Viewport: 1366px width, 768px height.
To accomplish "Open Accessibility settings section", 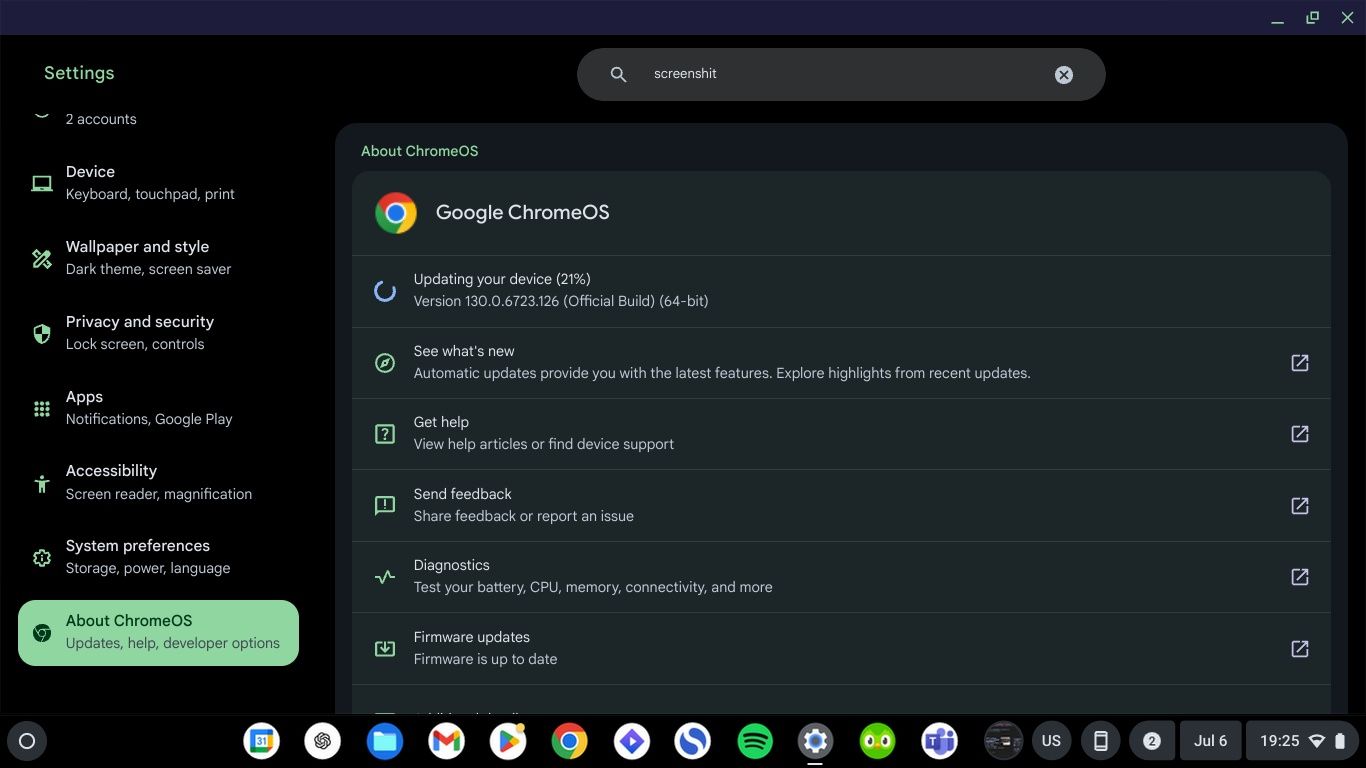I will coord(158,482).
